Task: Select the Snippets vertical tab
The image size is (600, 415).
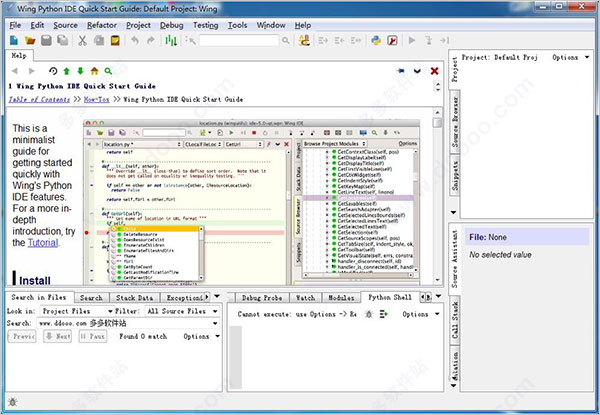Action: tap(455, 175)
